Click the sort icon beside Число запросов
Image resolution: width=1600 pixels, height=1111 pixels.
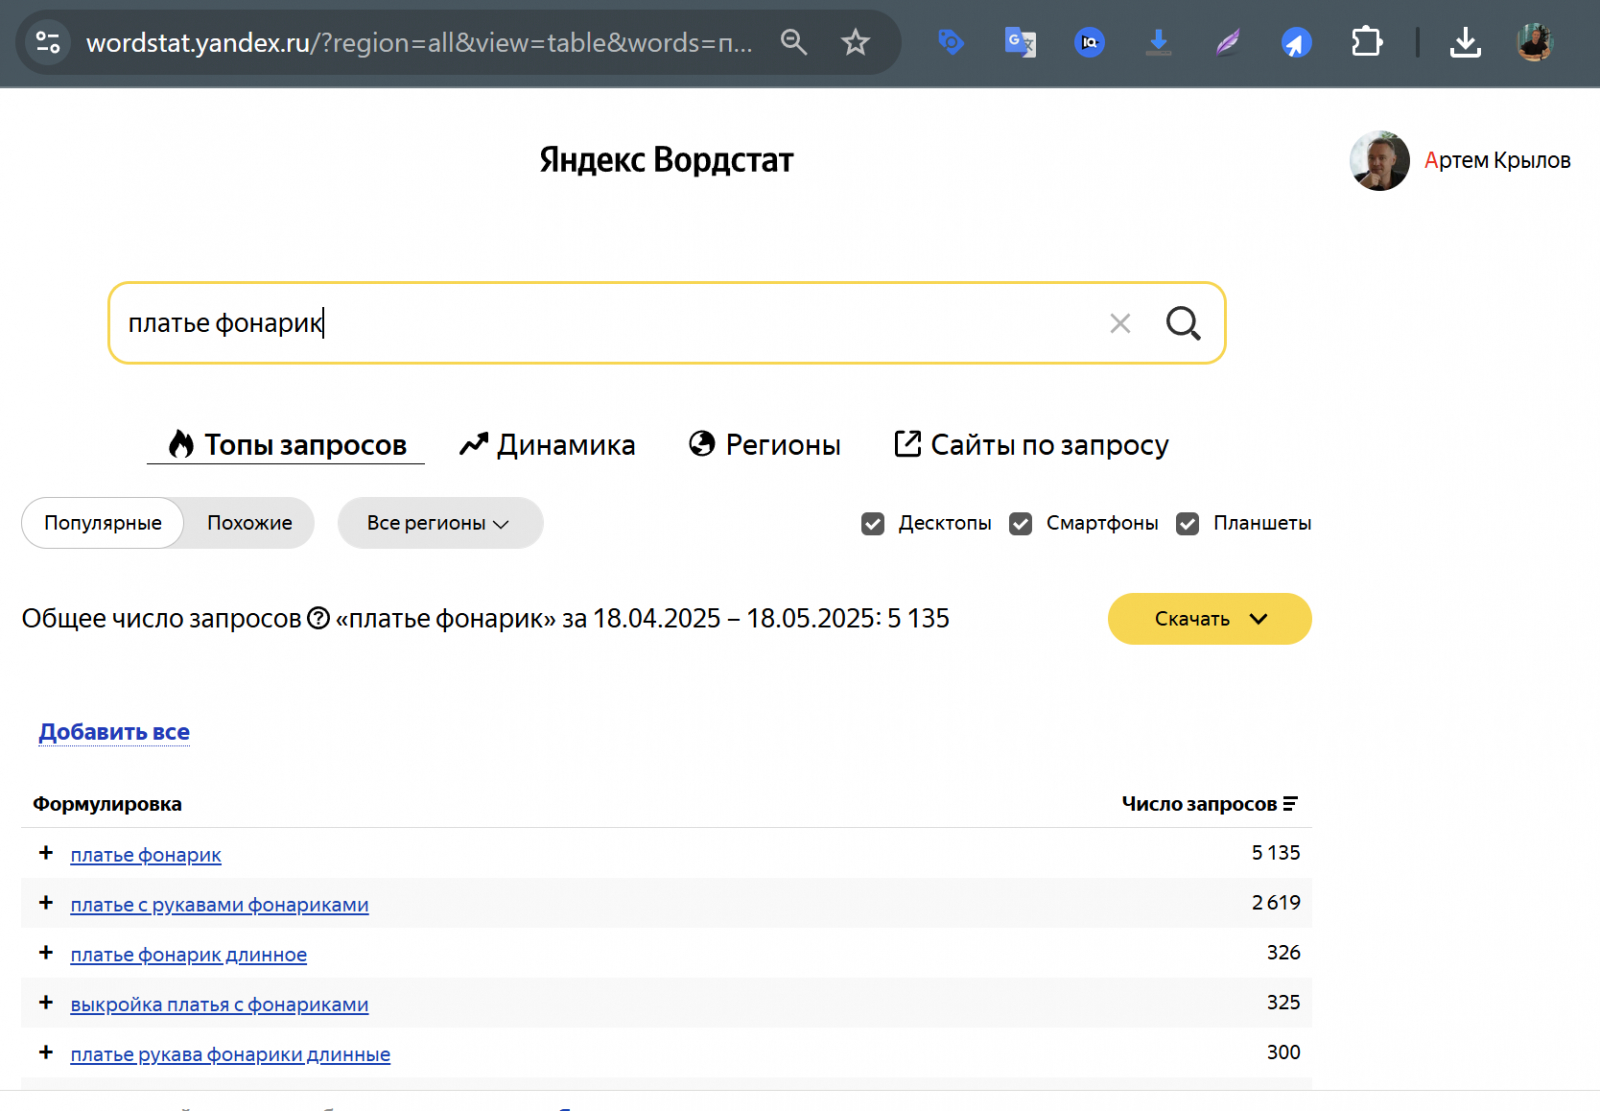[x=1290, y=804]
